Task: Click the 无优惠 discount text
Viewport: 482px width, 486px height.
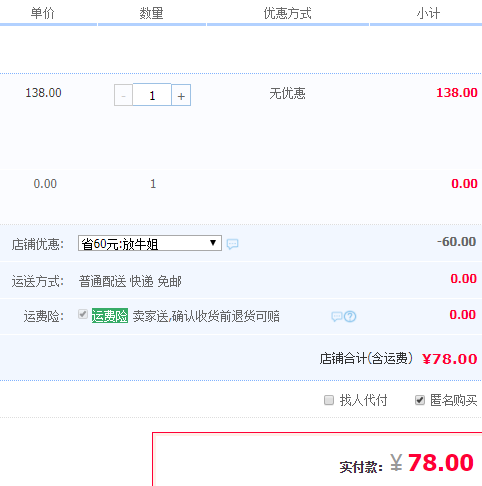Action: 287,93
